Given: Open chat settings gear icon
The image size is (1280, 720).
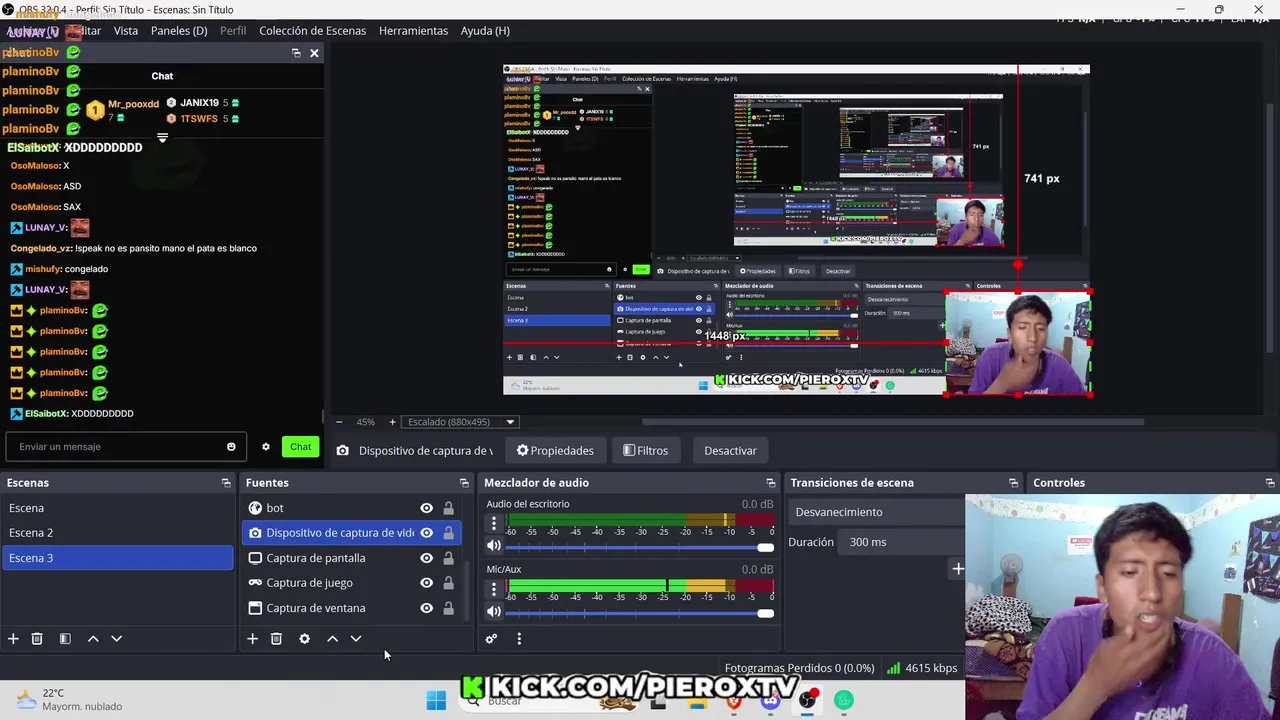Looking at the screenshot, I should coord(266,447).
